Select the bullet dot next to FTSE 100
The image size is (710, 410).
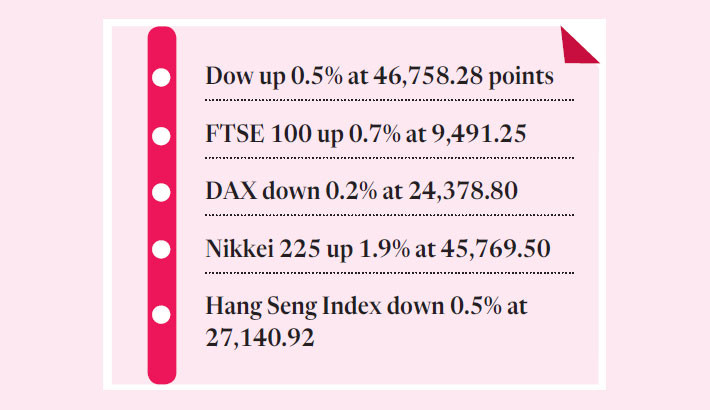point(161,133)
